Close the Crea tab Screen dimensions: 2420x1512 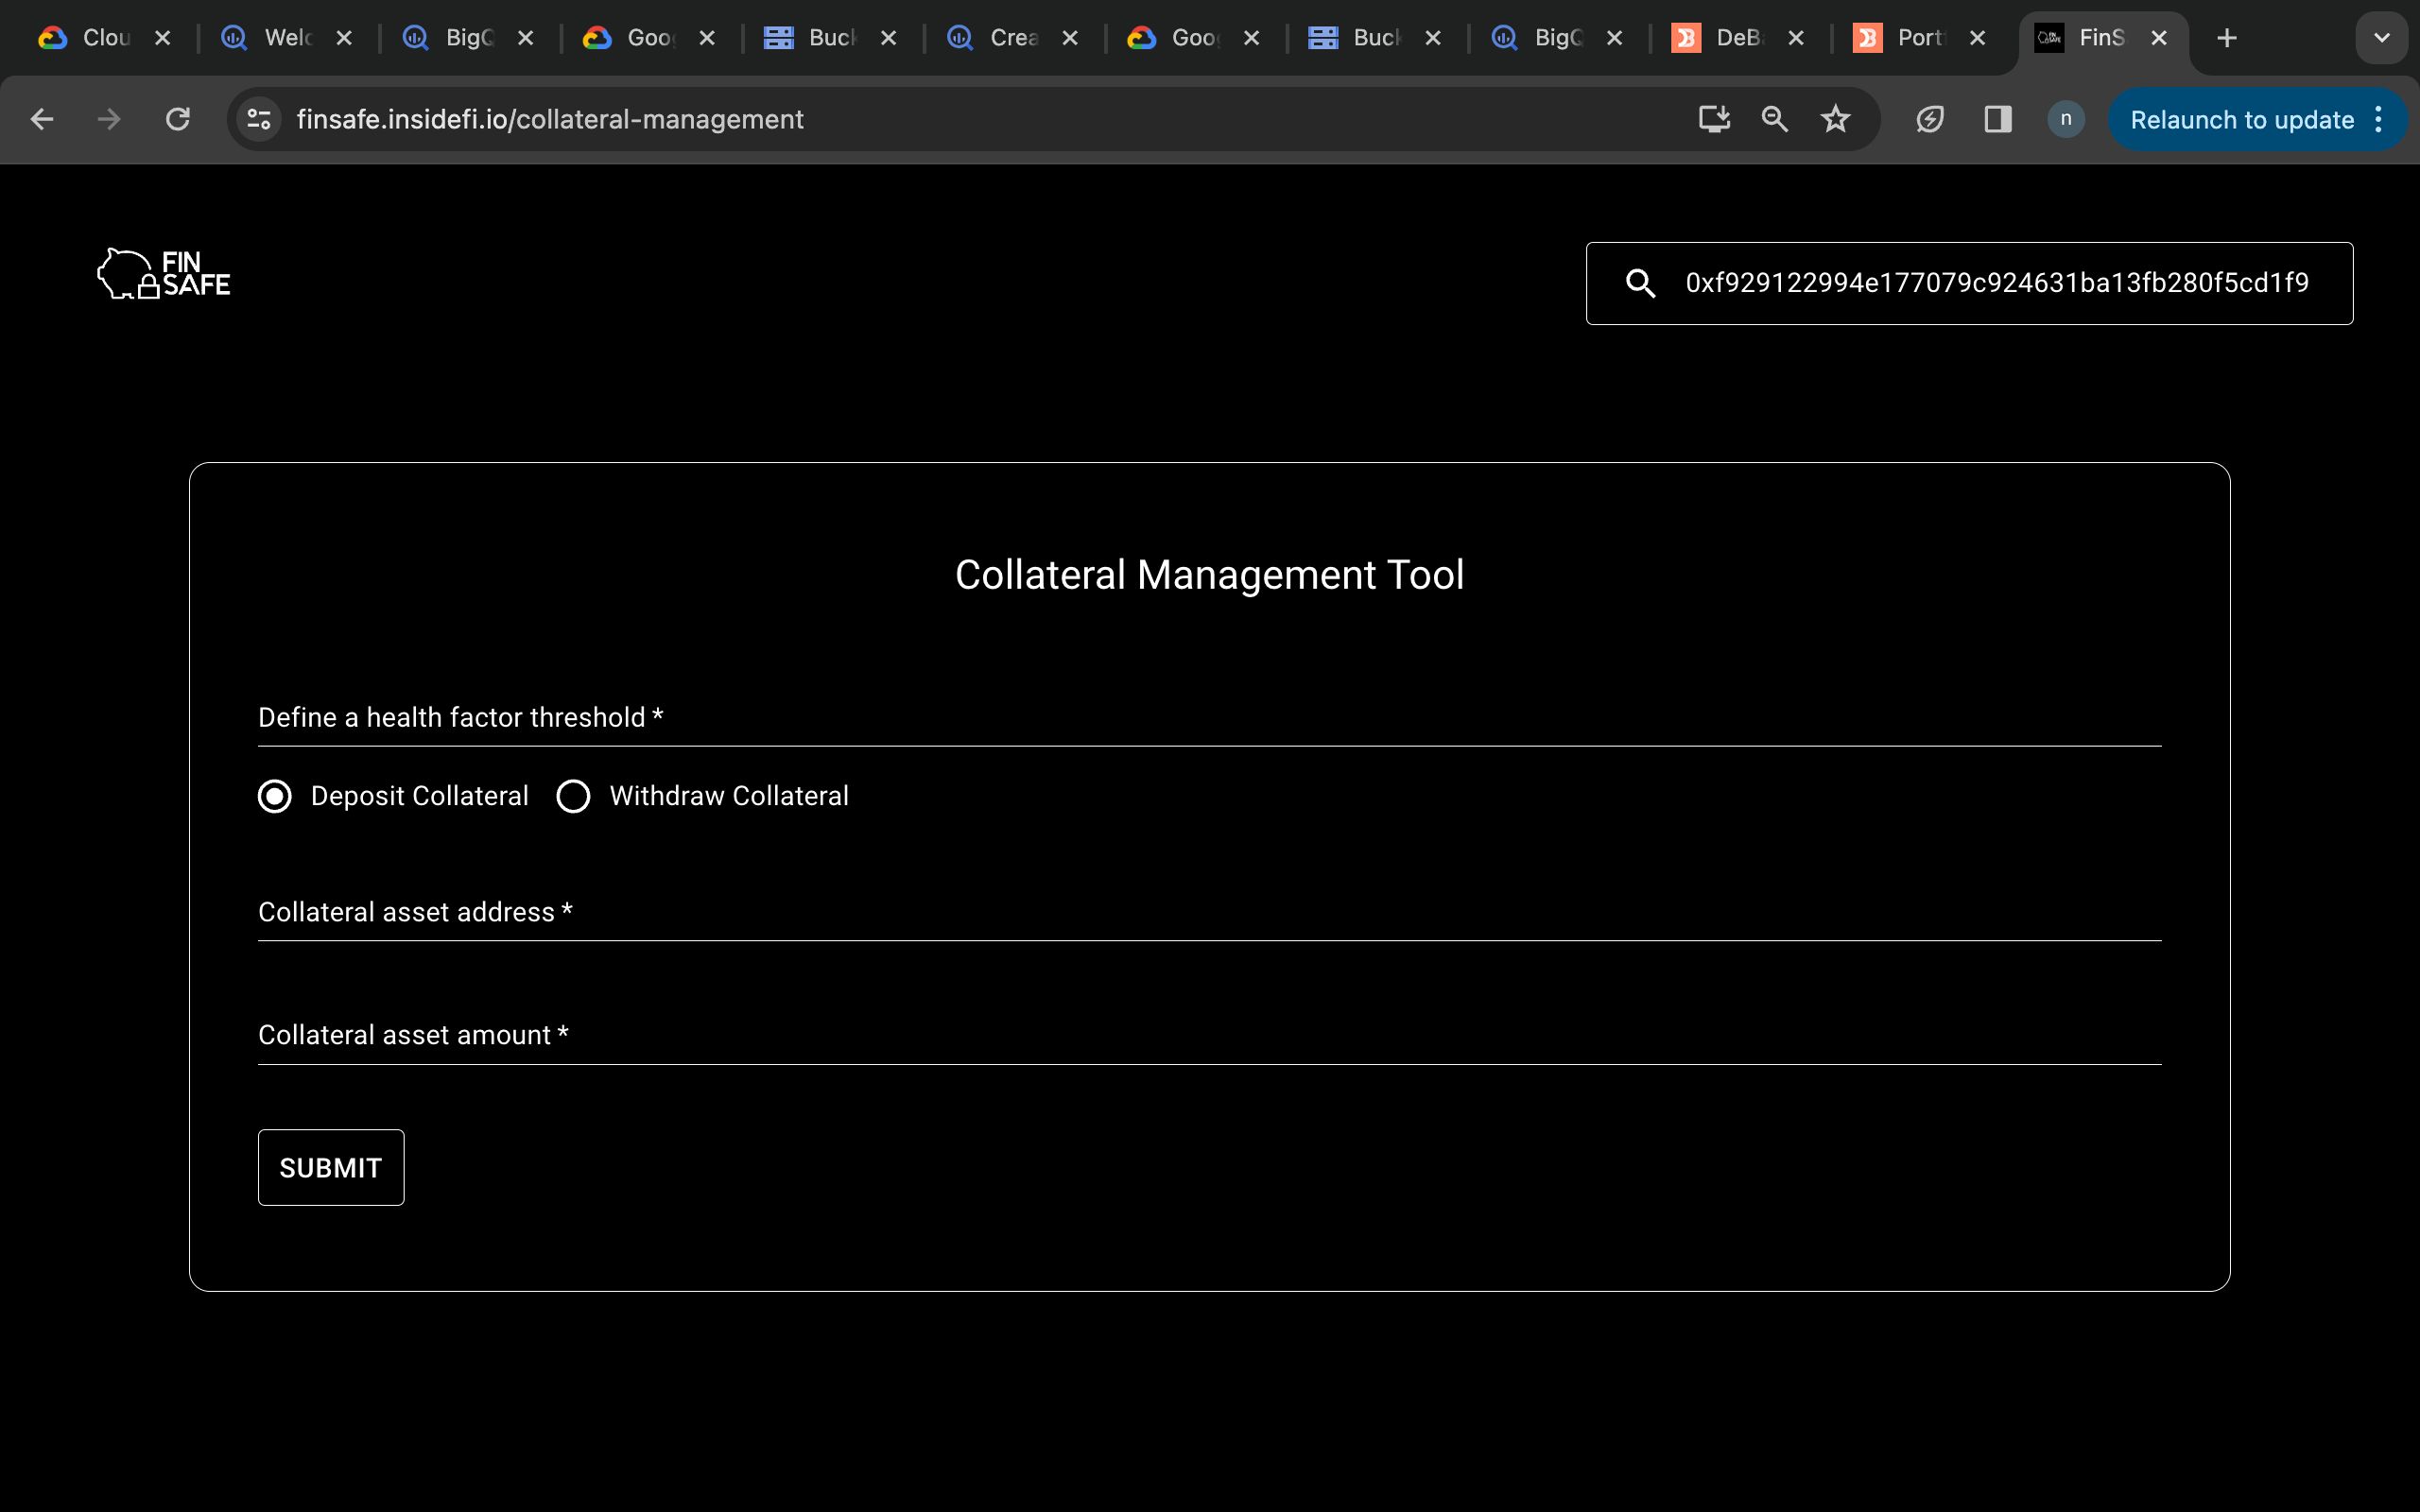1070,38
